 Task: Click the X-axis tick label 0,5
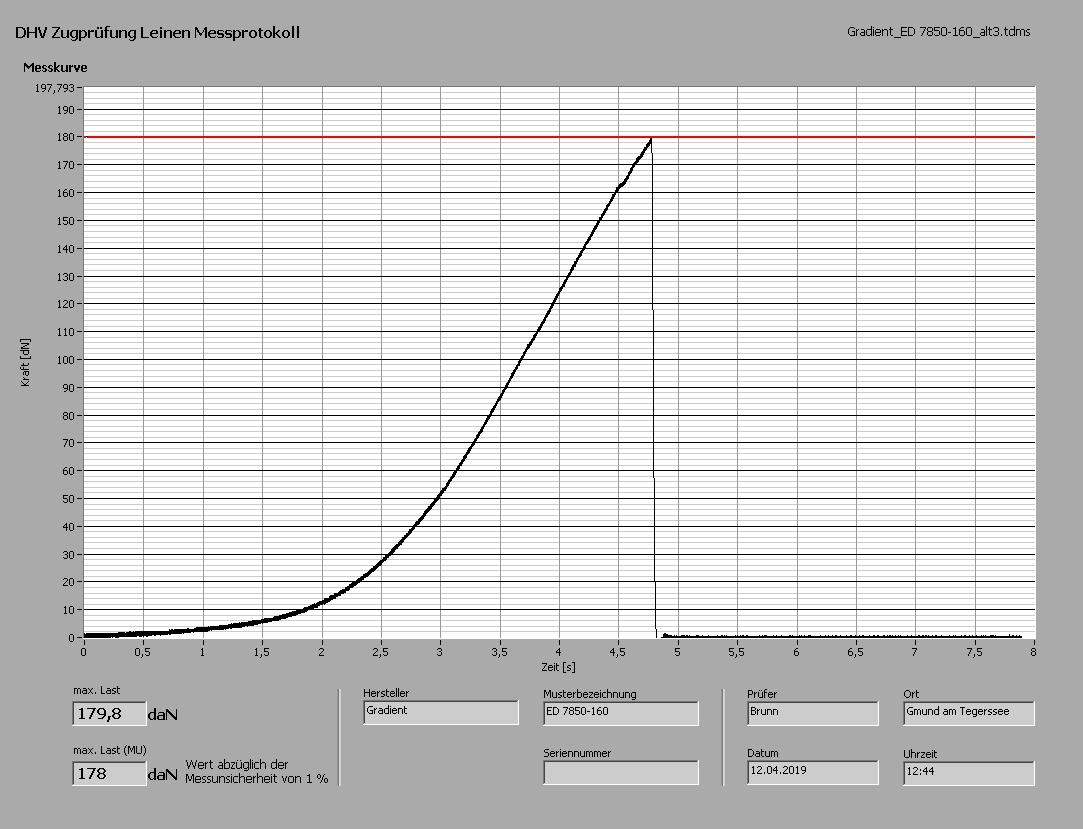click(143, 652)
